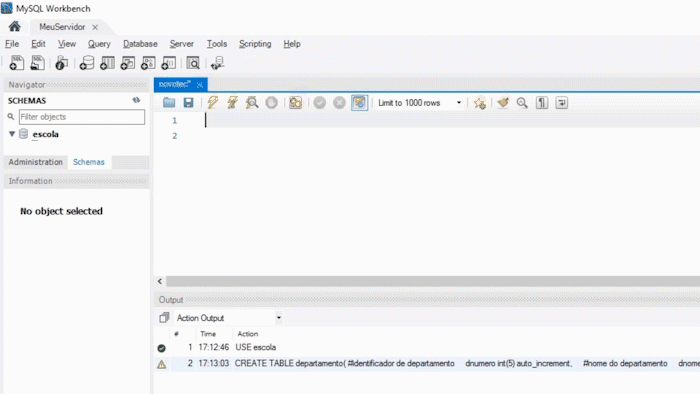Screen dimensions: 700x394
Task: Rollback the transaction X icon
Action: click(x=339, y=103)
